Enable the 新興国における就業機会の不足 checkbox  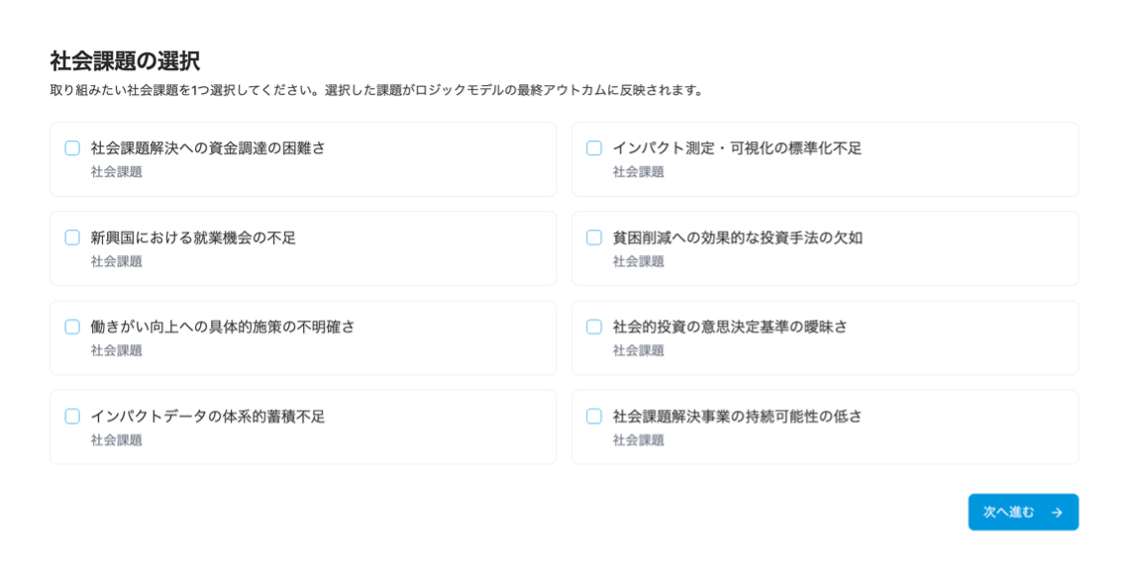(x=72, y=238)
